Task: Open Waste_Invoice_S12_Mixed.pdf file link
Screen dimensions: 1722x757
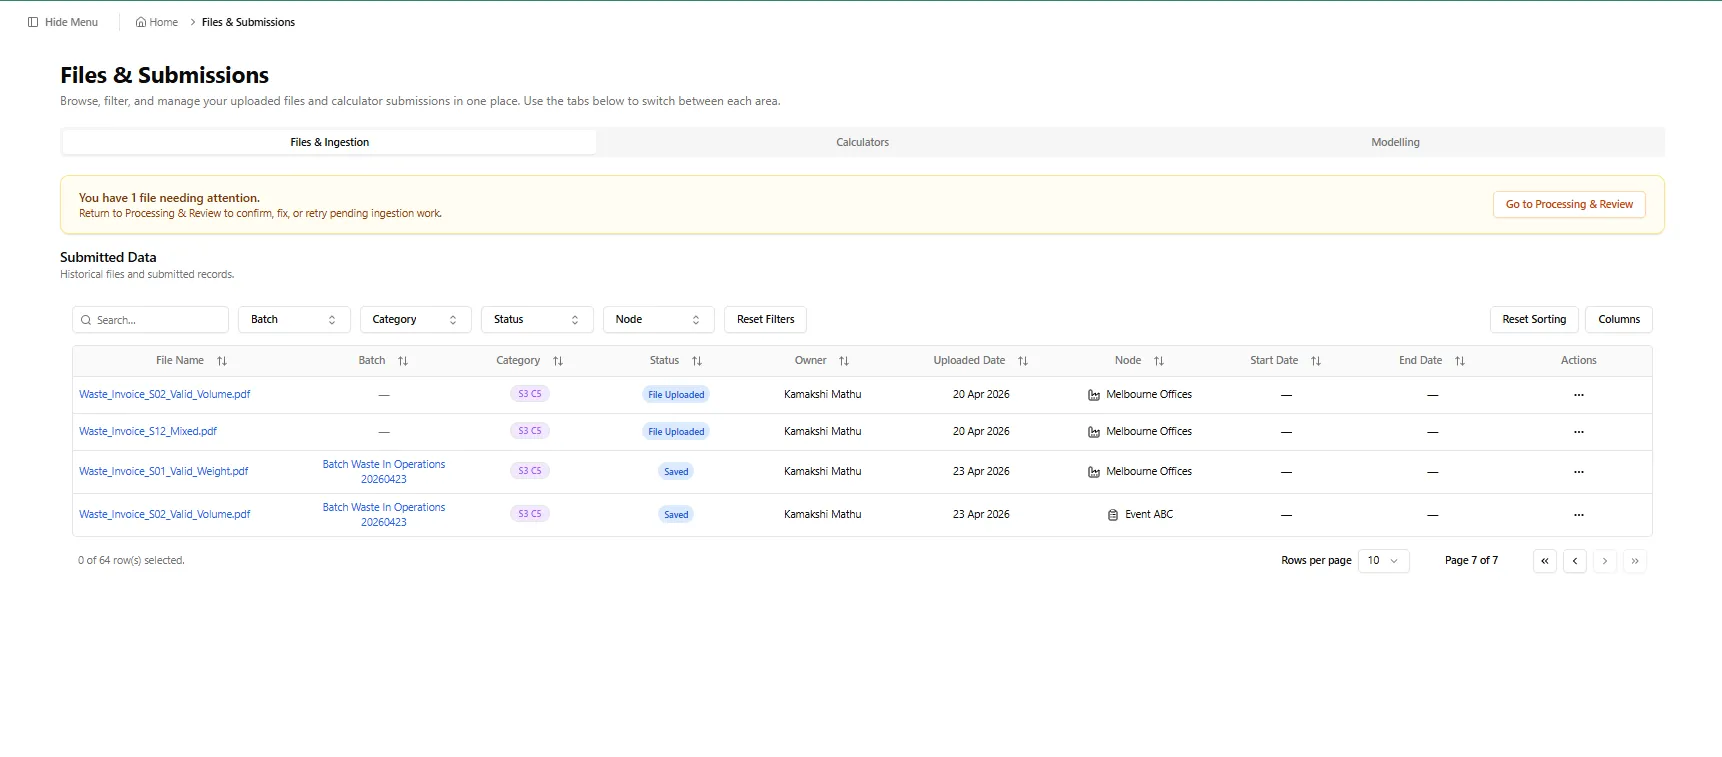Action: pos(148,432)
